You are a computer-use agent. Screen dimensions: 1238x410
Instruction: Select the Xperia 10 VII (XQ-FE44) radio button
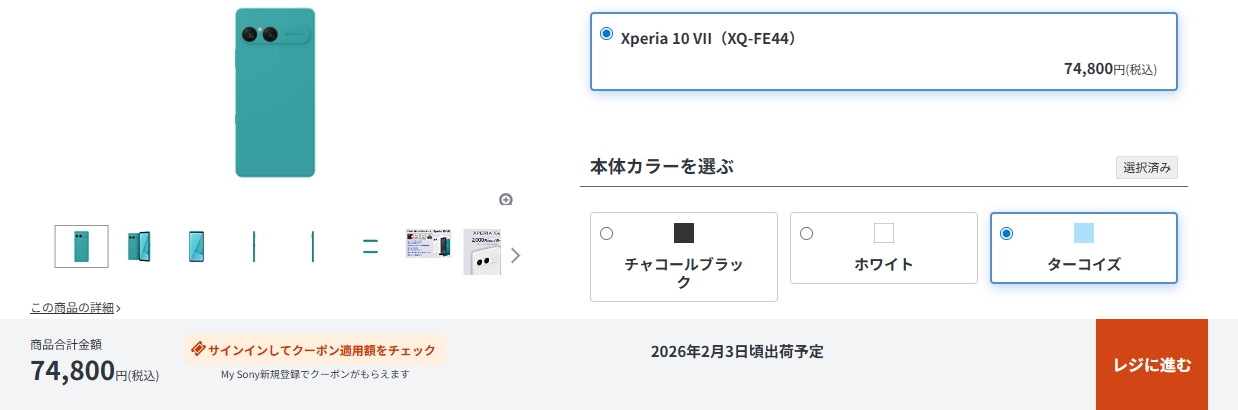(606, 34)
